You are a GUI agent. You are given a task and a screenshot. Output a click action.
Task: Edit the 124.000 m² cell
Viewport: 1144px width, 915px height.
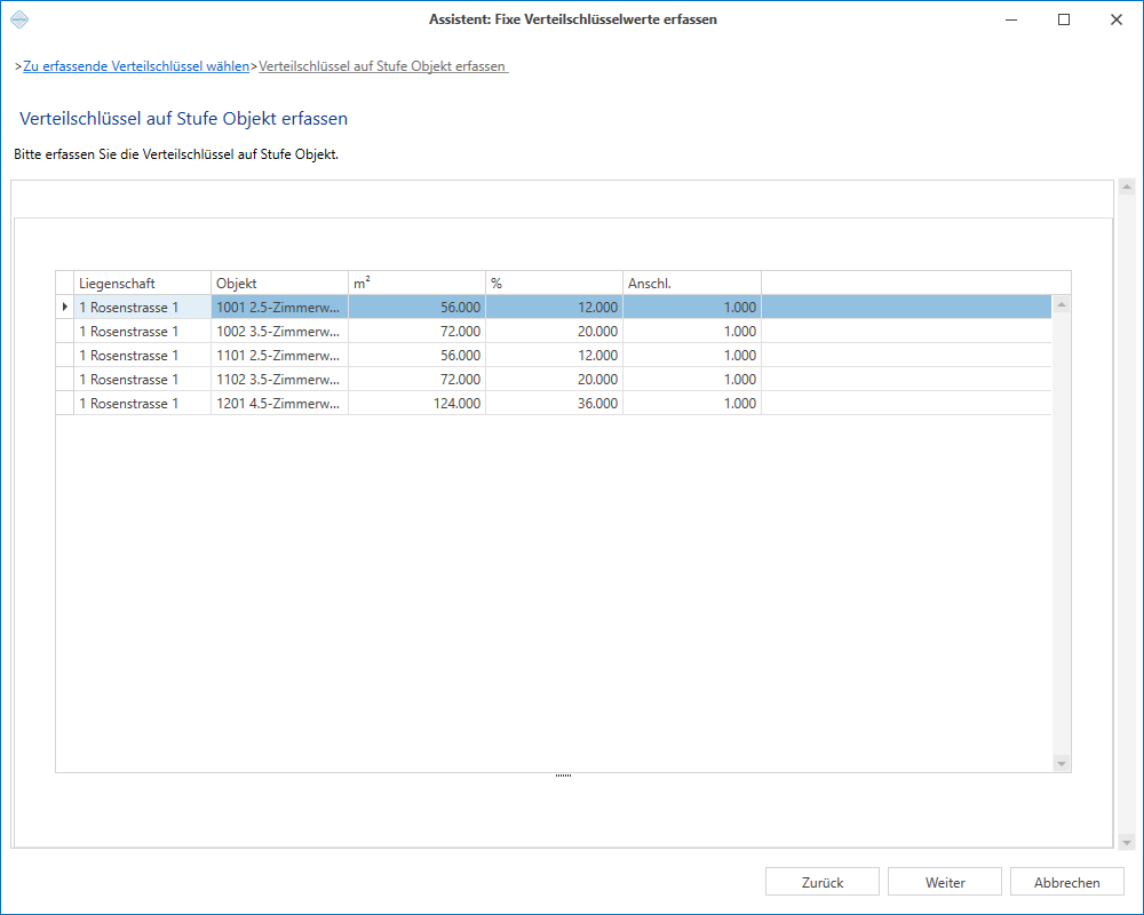417,404
